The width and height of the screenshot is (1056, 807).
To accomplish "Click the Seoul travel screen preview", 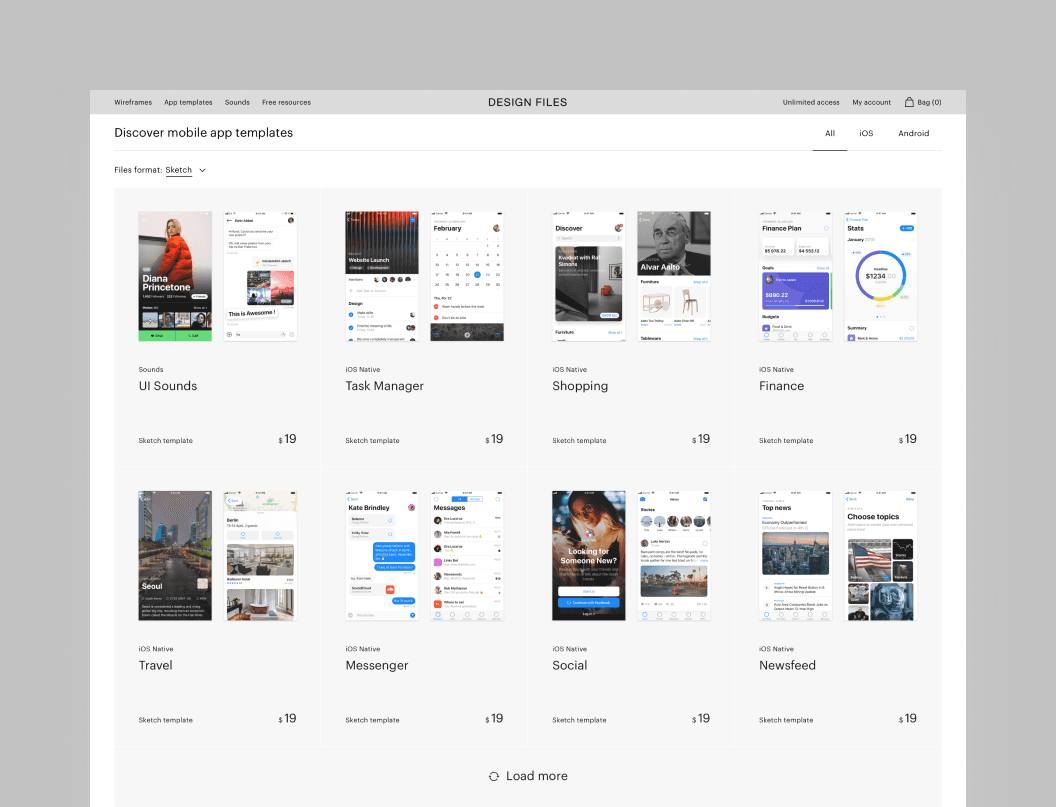I will [x=175, y=556].
